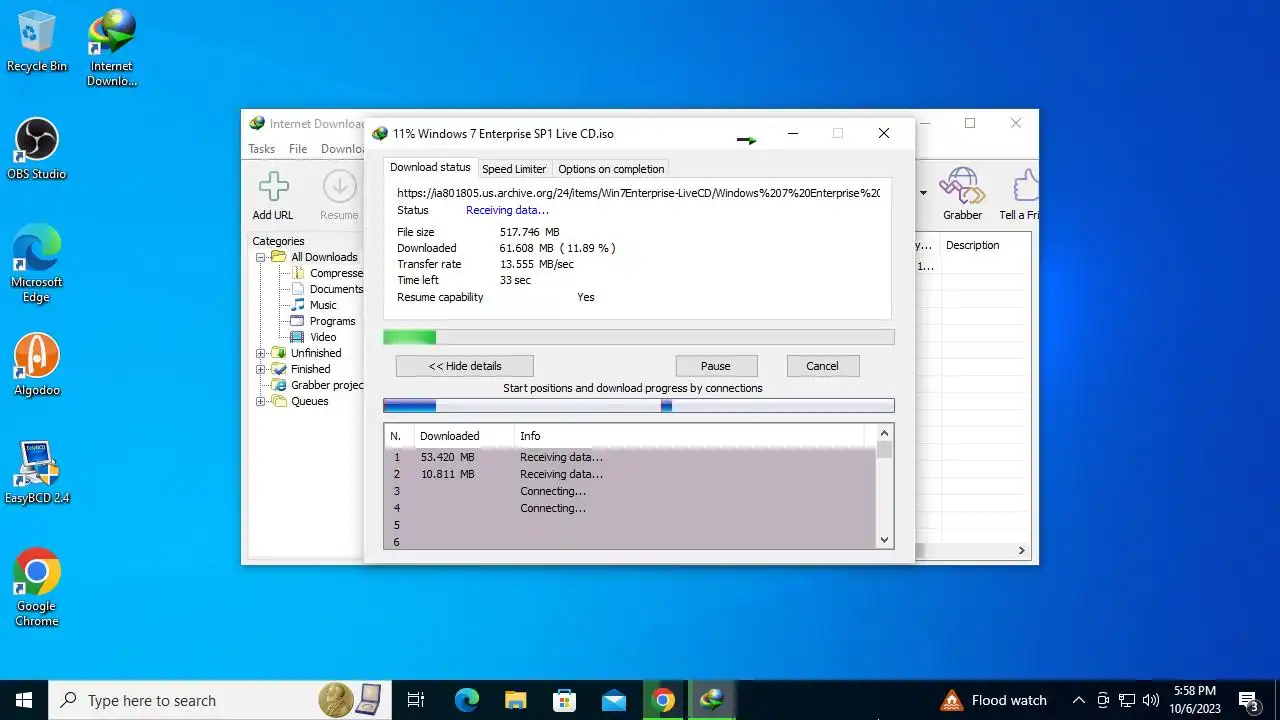Image resolution: width=1280 pixels, height=720 pixels.
Task: Click the Info column header
Action: (x=690, y=436)
